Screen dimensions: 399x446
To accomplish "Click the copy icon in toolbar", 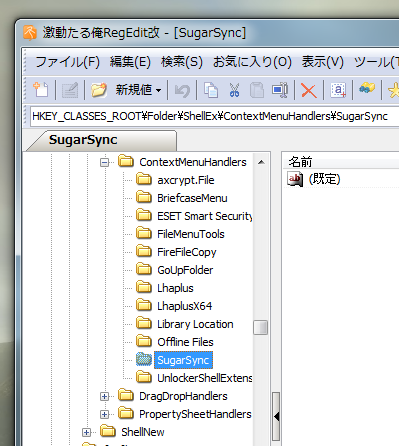I will pyautogui.click(x=211, y=90).
